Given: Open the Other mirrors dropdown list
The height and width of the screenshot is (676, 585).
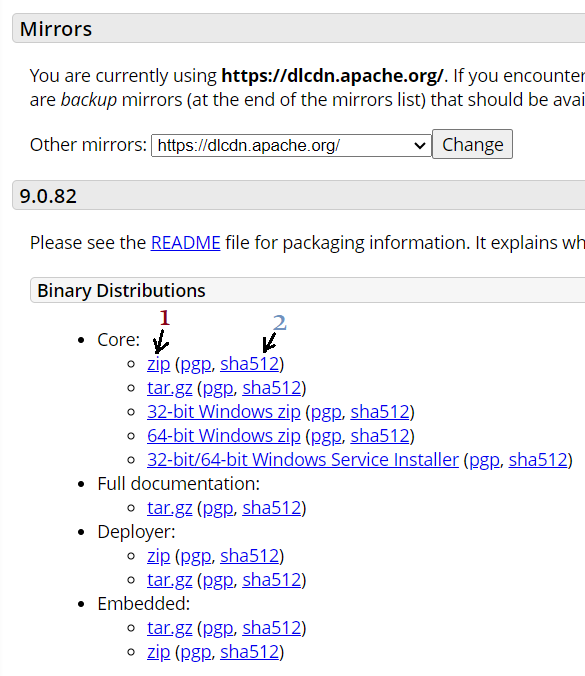Looking at the screenshot, I should (291, 145).
